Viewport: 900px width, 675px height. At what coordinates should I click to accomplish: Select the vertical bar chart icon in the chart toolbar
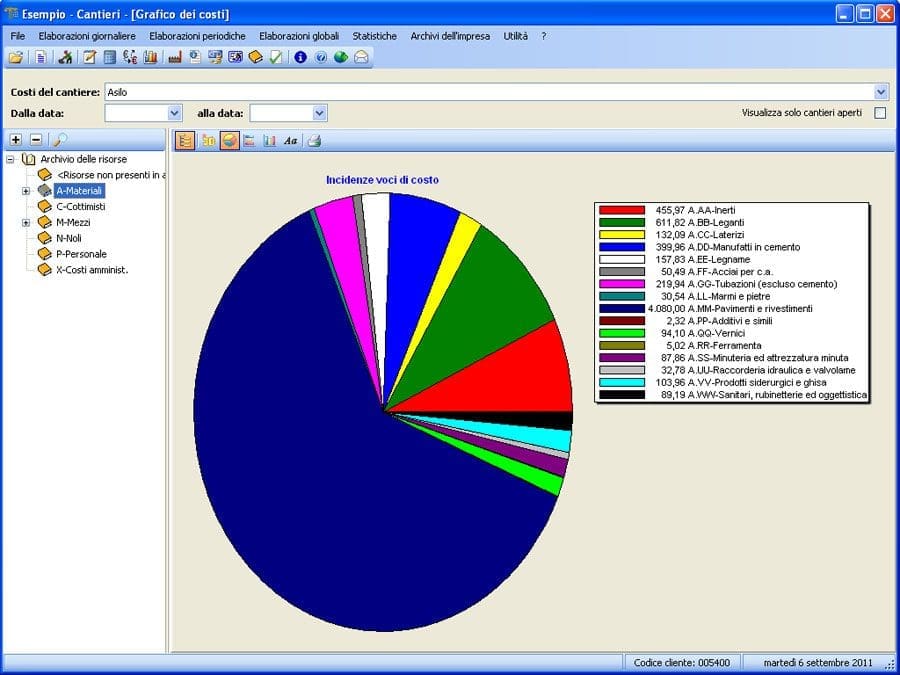click(x=270, y=141)
